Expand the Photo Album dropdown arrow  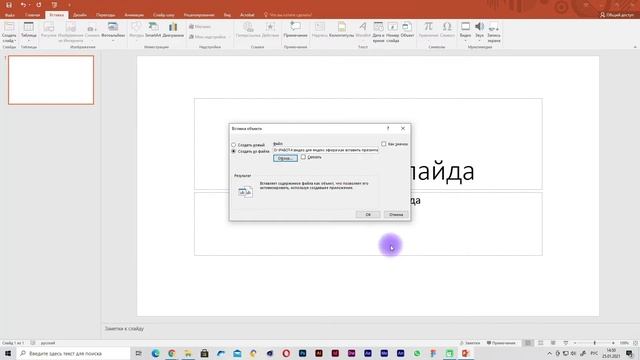[113, 41]
